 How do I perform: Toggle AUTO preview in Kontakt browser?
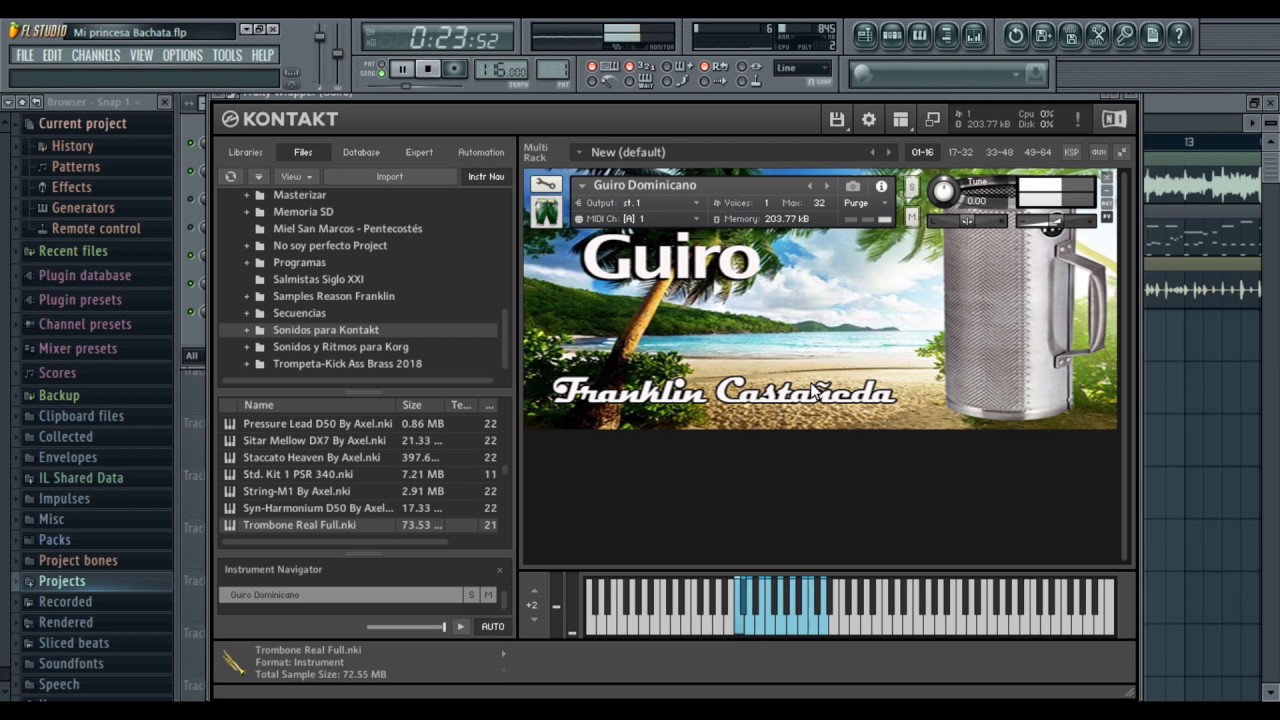click(493, 627)
